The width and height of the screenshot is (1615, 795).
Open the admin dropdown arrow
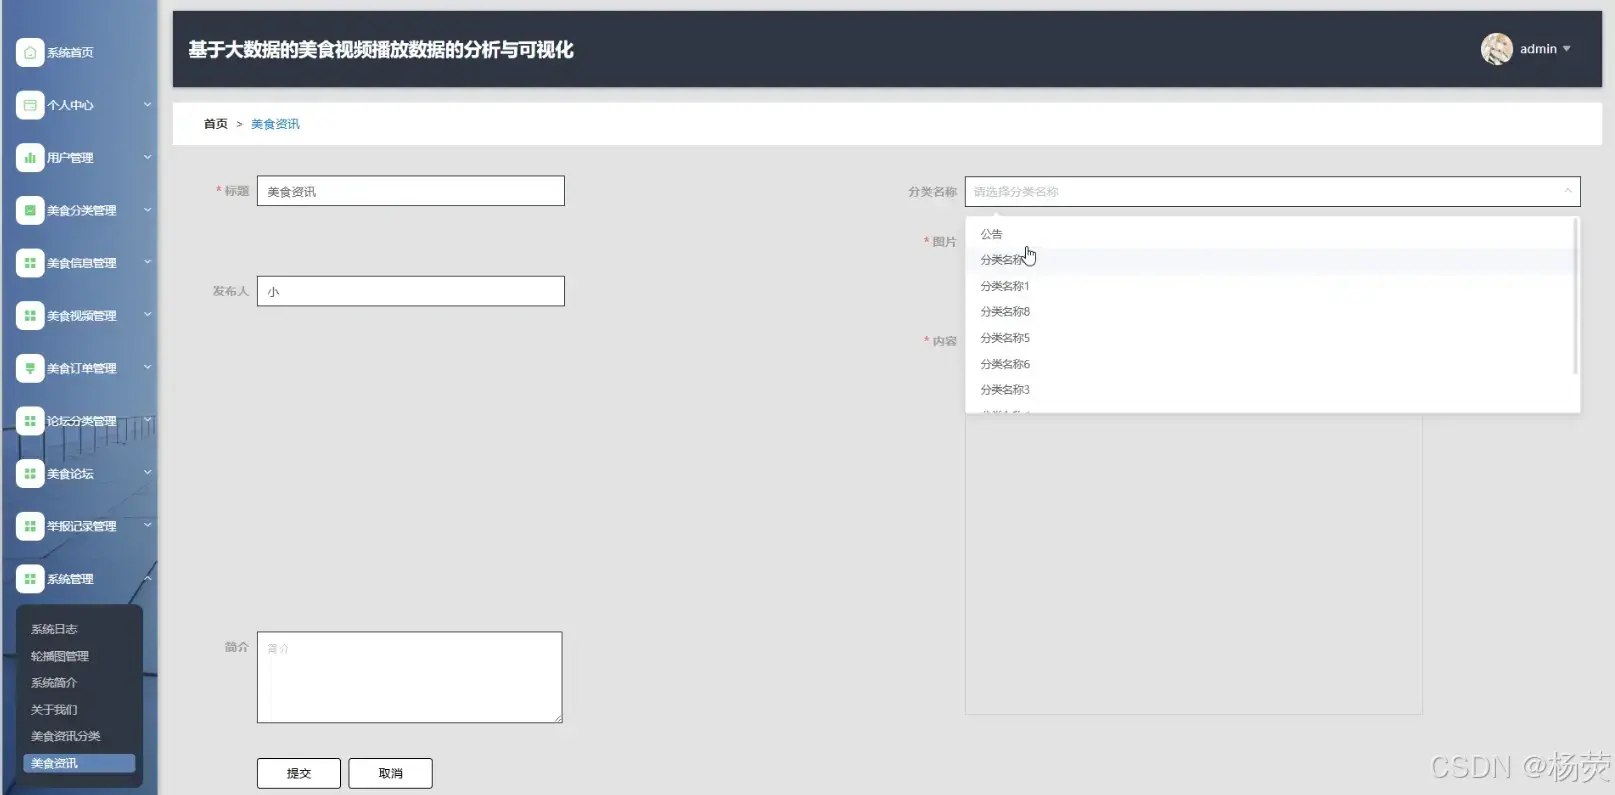click(x=1566, y=49)
